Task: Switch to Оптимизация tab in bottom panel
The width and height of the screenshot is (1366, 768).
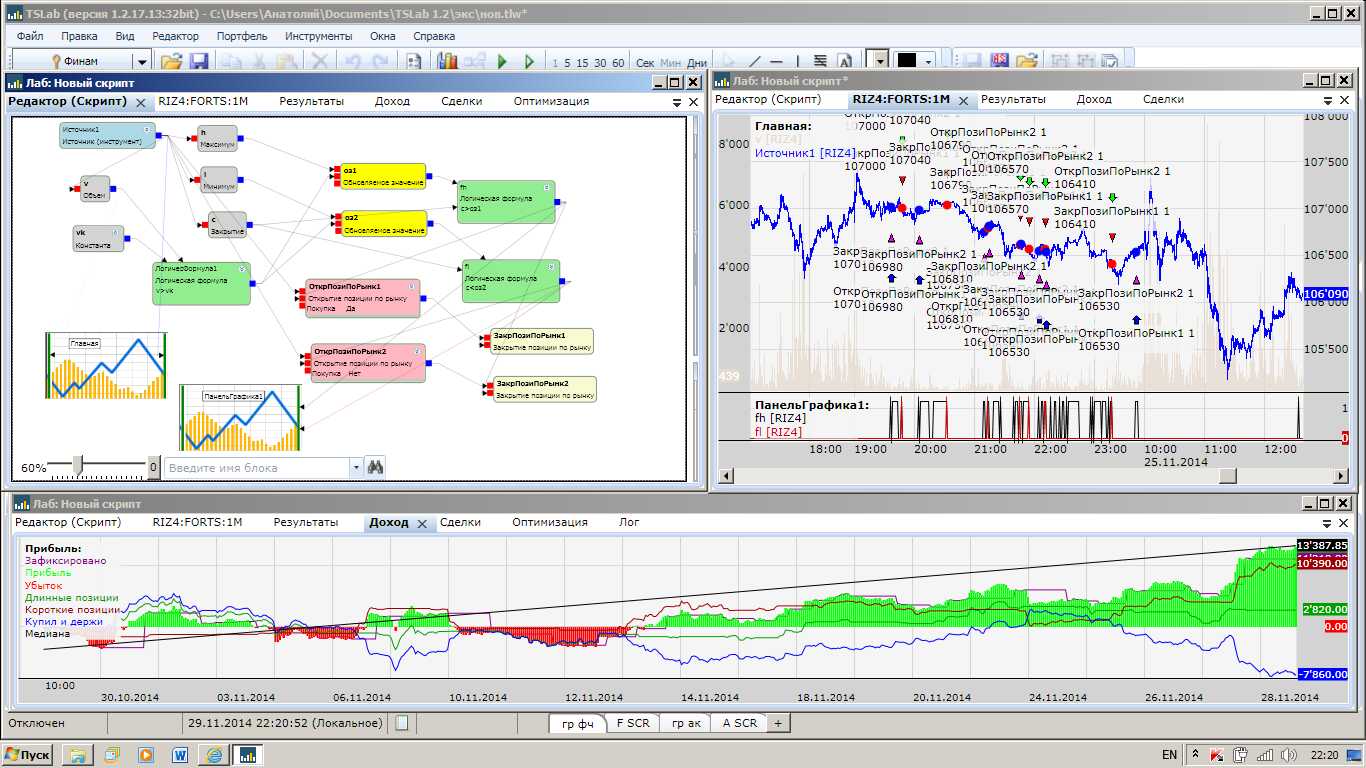Action: [549, 522]
